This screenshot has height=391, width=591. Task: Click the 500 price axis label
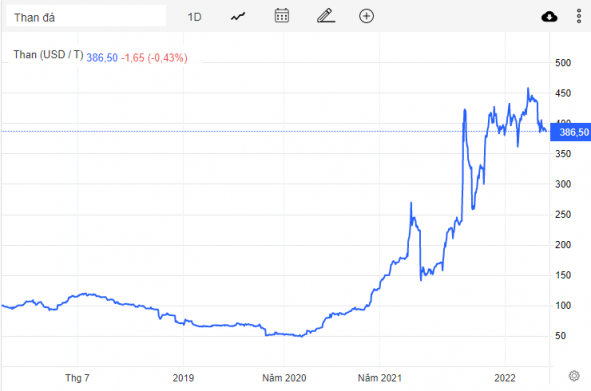pos(563,63)
